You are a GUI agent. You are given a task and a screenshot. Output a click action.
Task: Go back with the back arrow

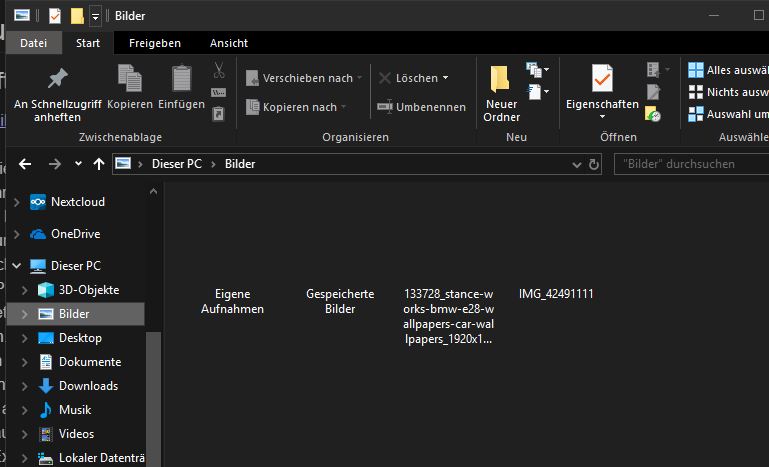click(25, 164)
